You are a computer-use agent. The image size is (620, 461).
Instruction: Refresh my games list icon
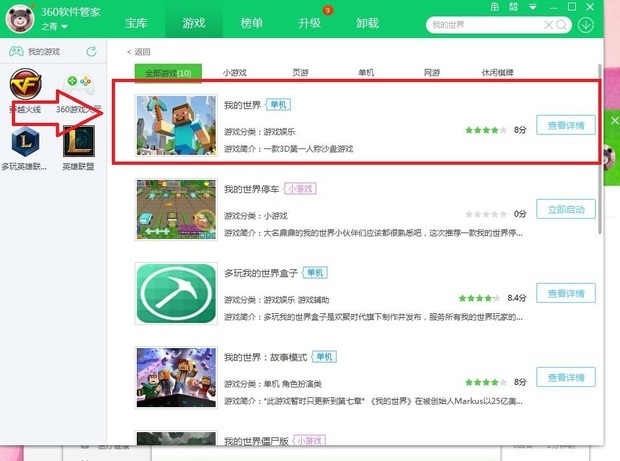pyautogui.click(x=91, y=51)
